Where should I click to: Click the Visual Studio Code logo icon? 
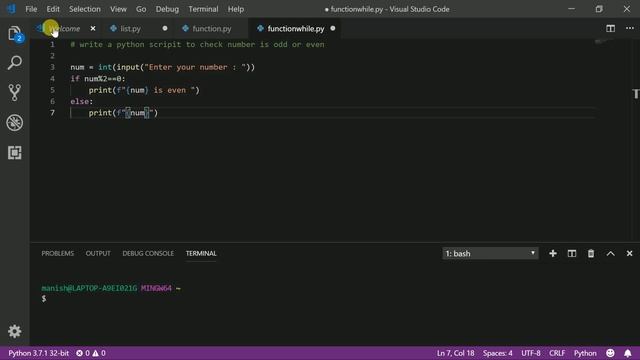11,9
